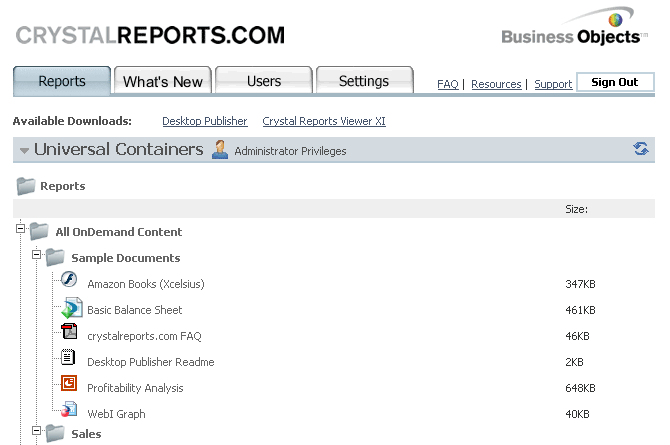Click the Crystal report icon for Basic Balance Sheet
The height and width of the screenshot is (445, 670).
[x=72, y=308]
